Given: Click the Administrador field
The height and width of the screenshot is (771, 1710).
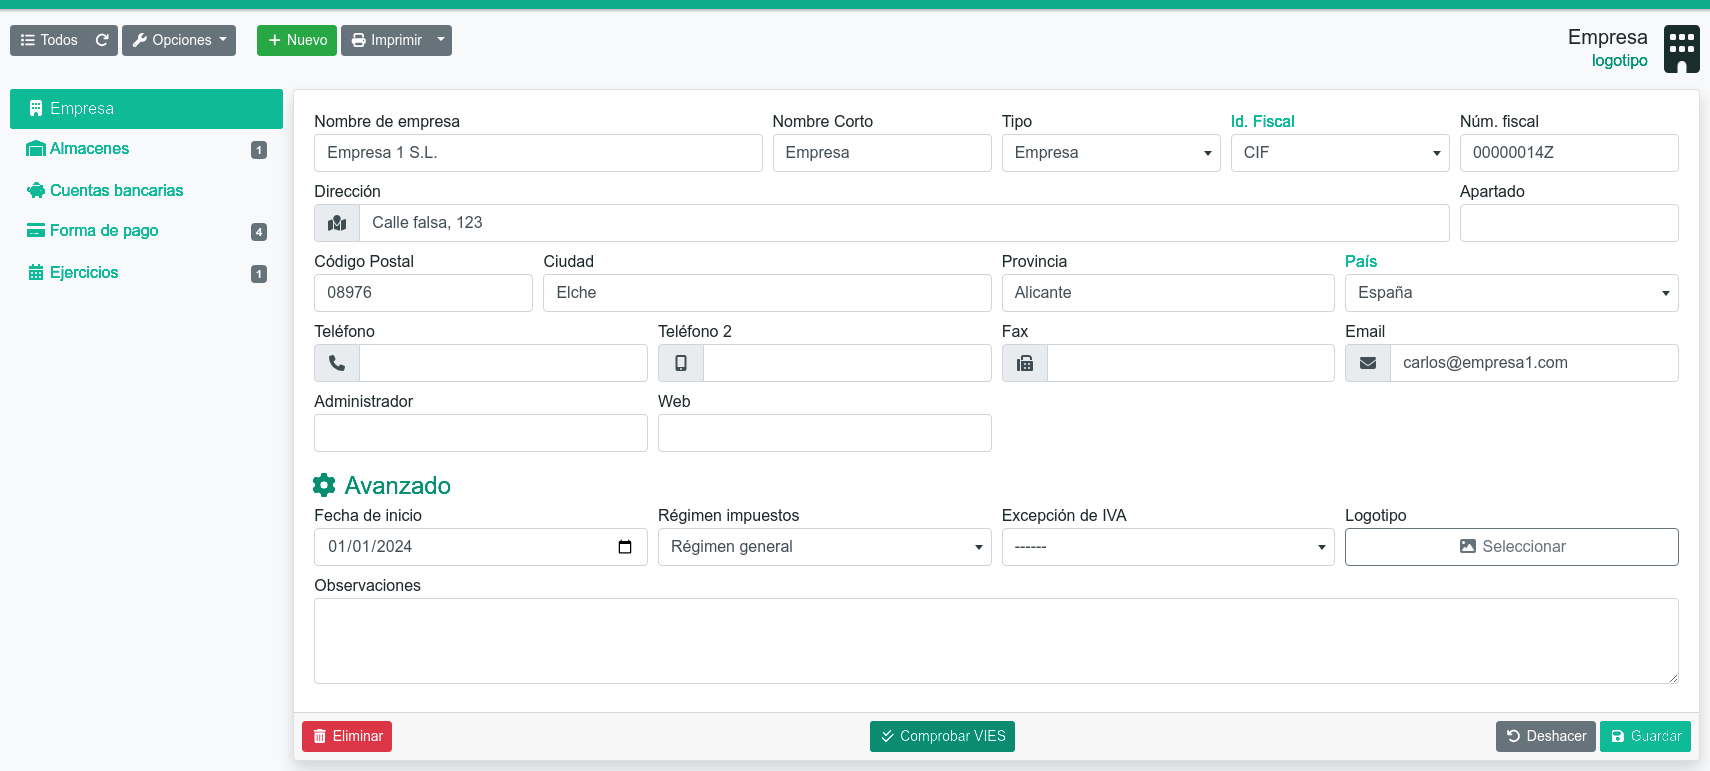Looking at the screenshot, I should tap(481, 433).
